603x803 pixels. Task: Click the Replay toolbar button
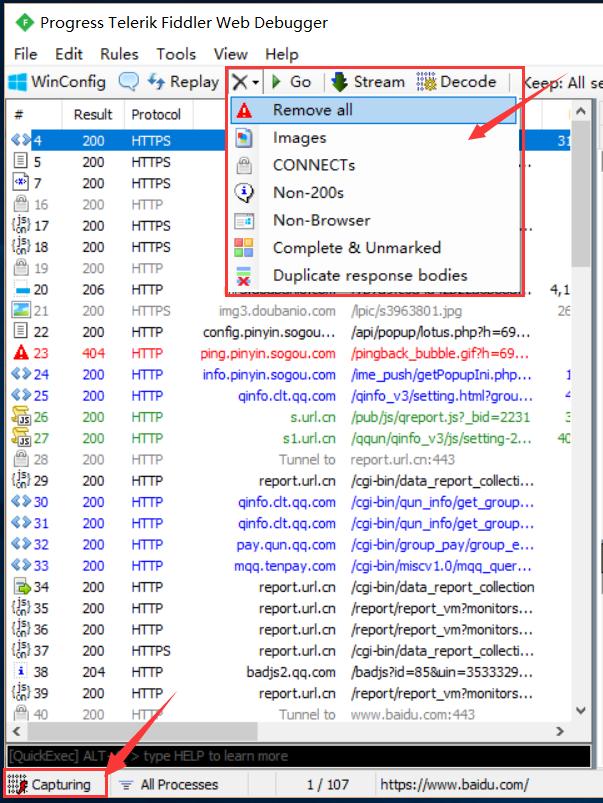coord(183,82)
